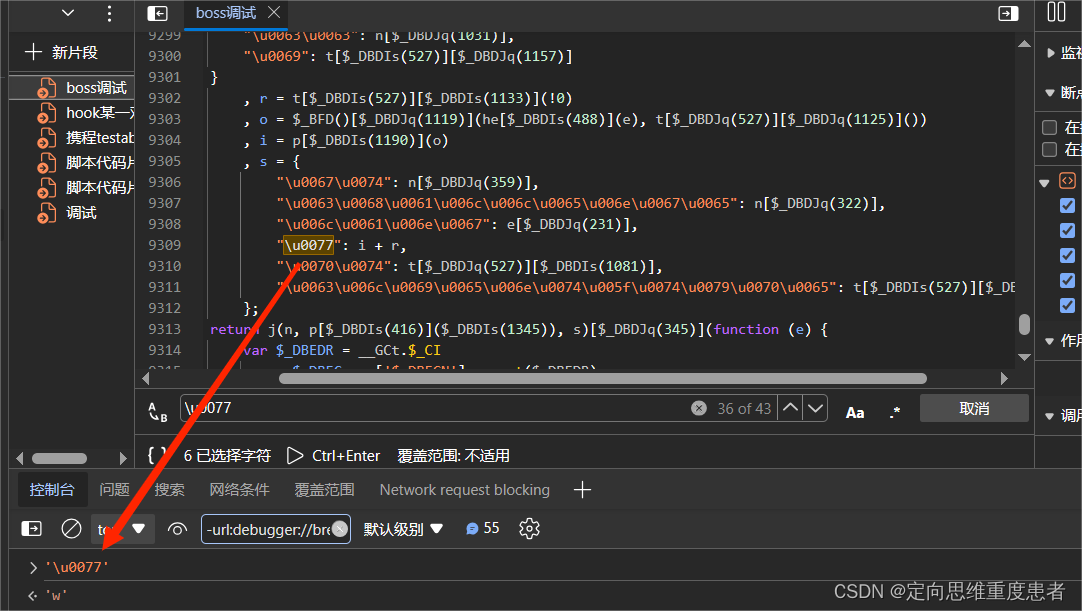
Task: Cancel the search with 取消
Action: pos(974,408)
